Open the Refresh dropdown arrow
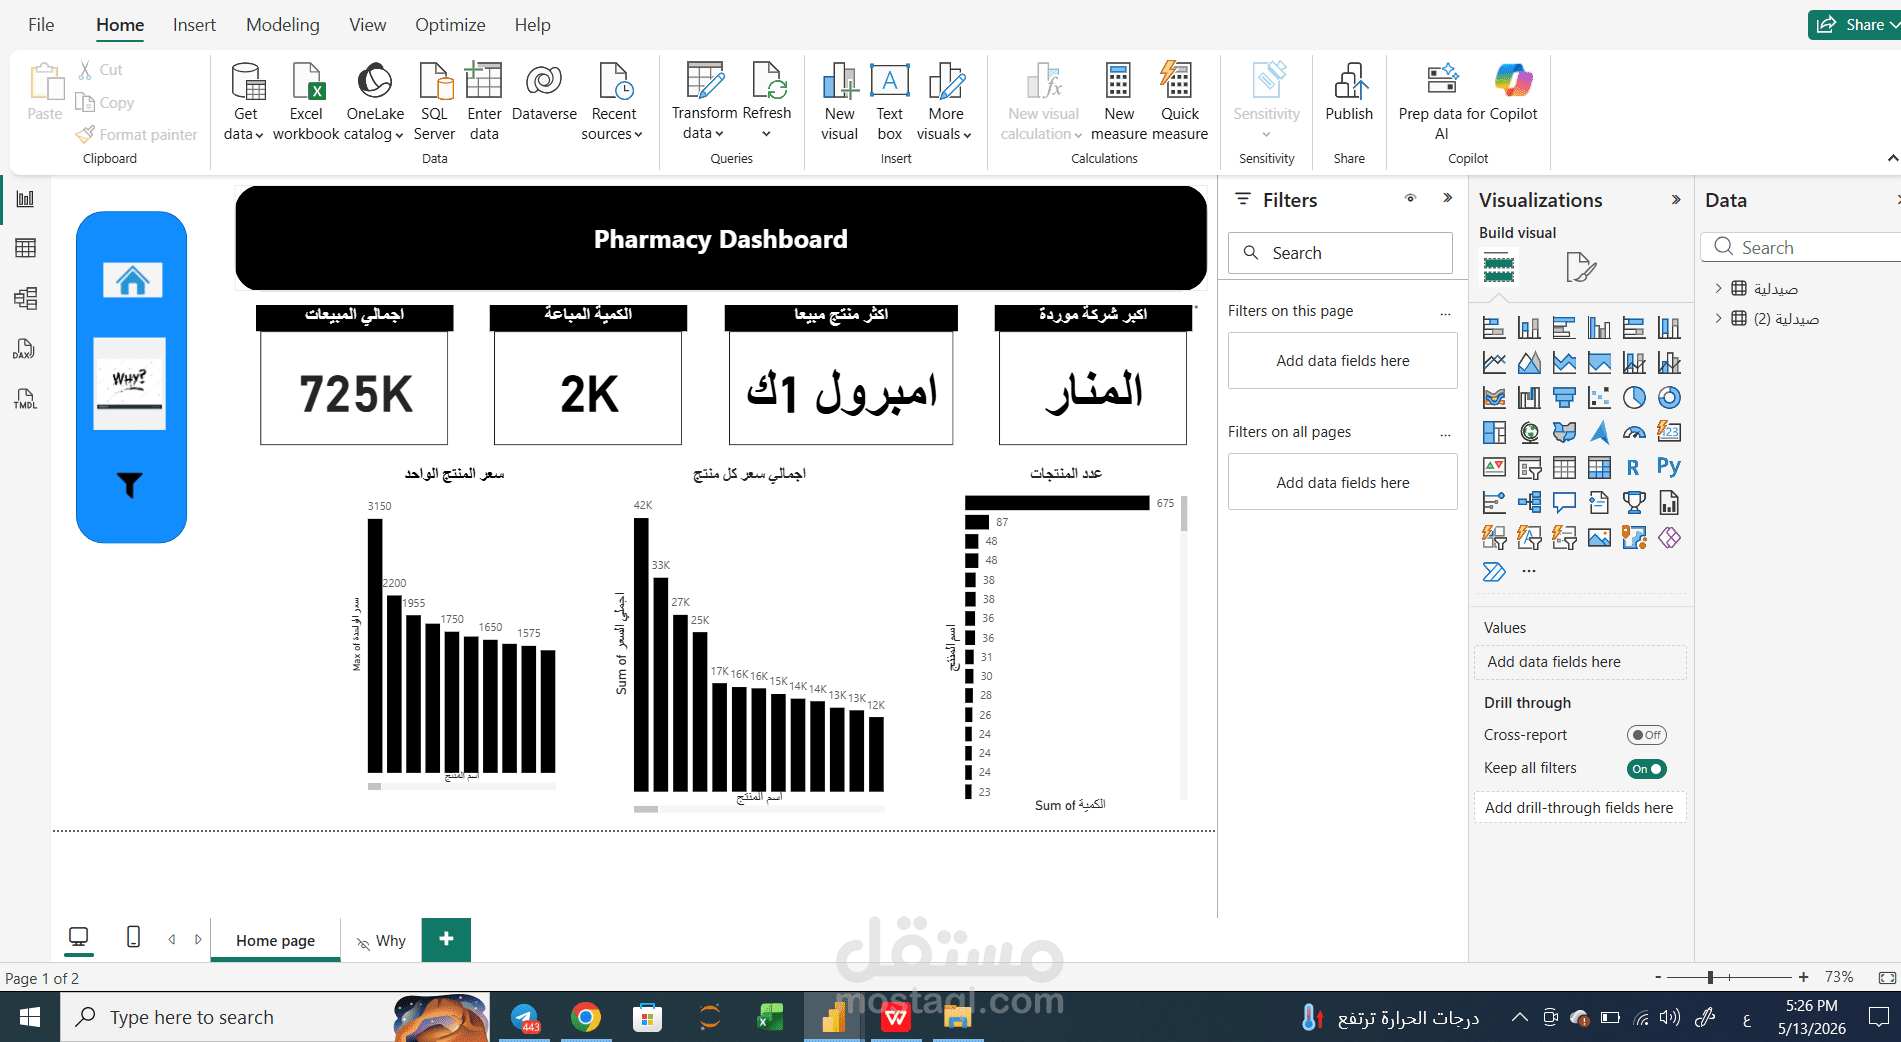This screenshot has width=1901, height=1042. [x=767, y=134]
